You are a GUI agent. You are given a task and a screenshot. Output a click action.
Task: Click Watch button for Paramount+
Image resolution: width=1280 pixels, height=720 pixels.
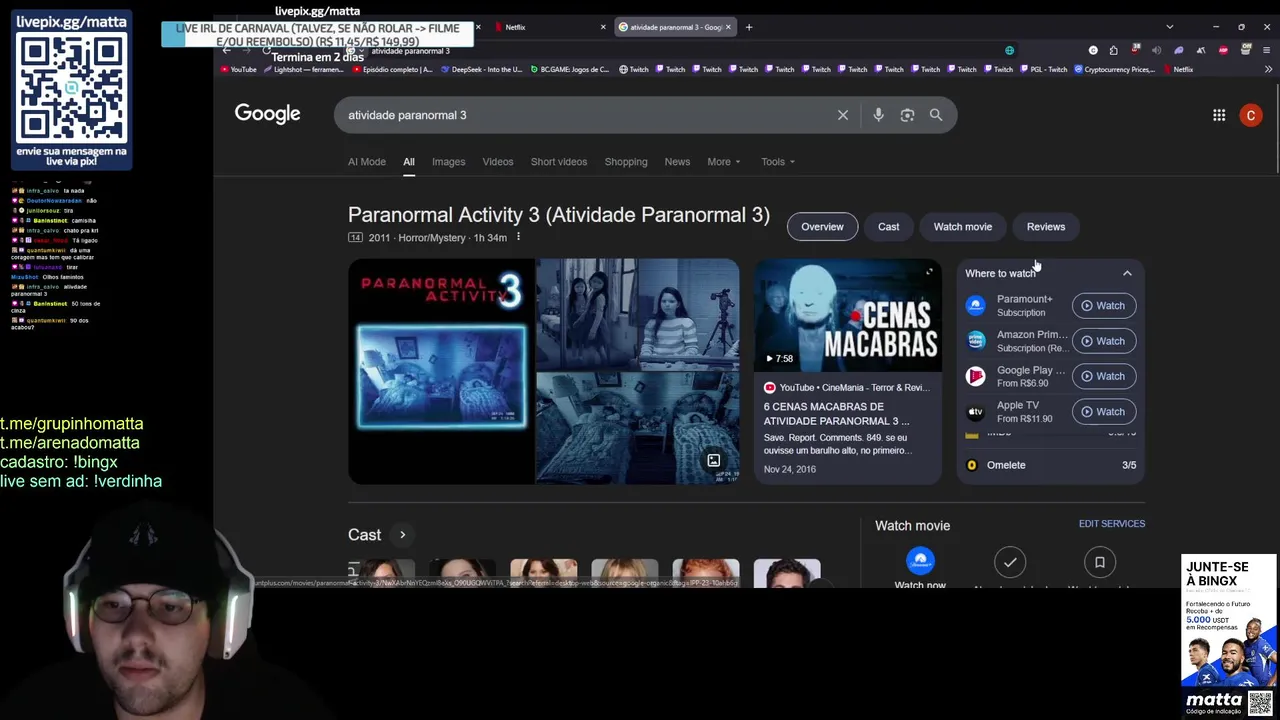click(1104, 306)
